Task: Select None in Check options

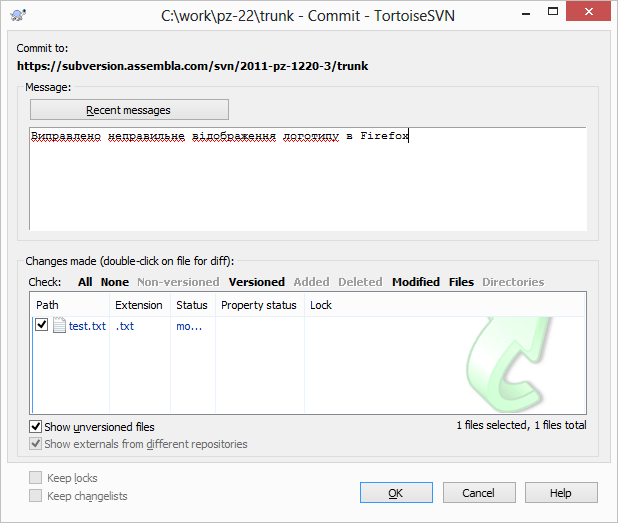Action: tap(115, 282)
